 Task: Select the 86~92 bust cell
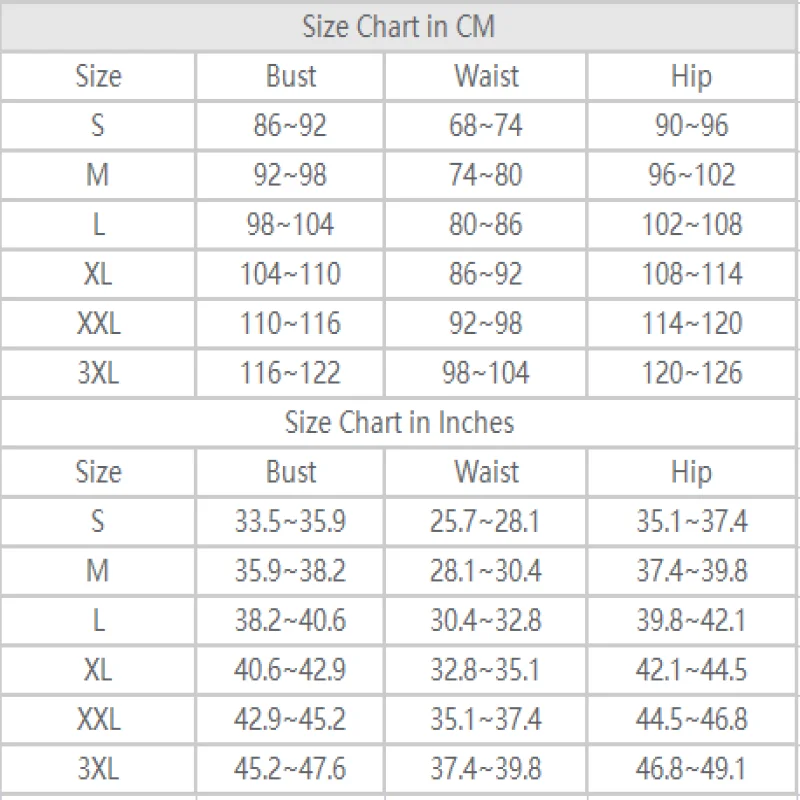pyautogui.click(x=290, y=126)
